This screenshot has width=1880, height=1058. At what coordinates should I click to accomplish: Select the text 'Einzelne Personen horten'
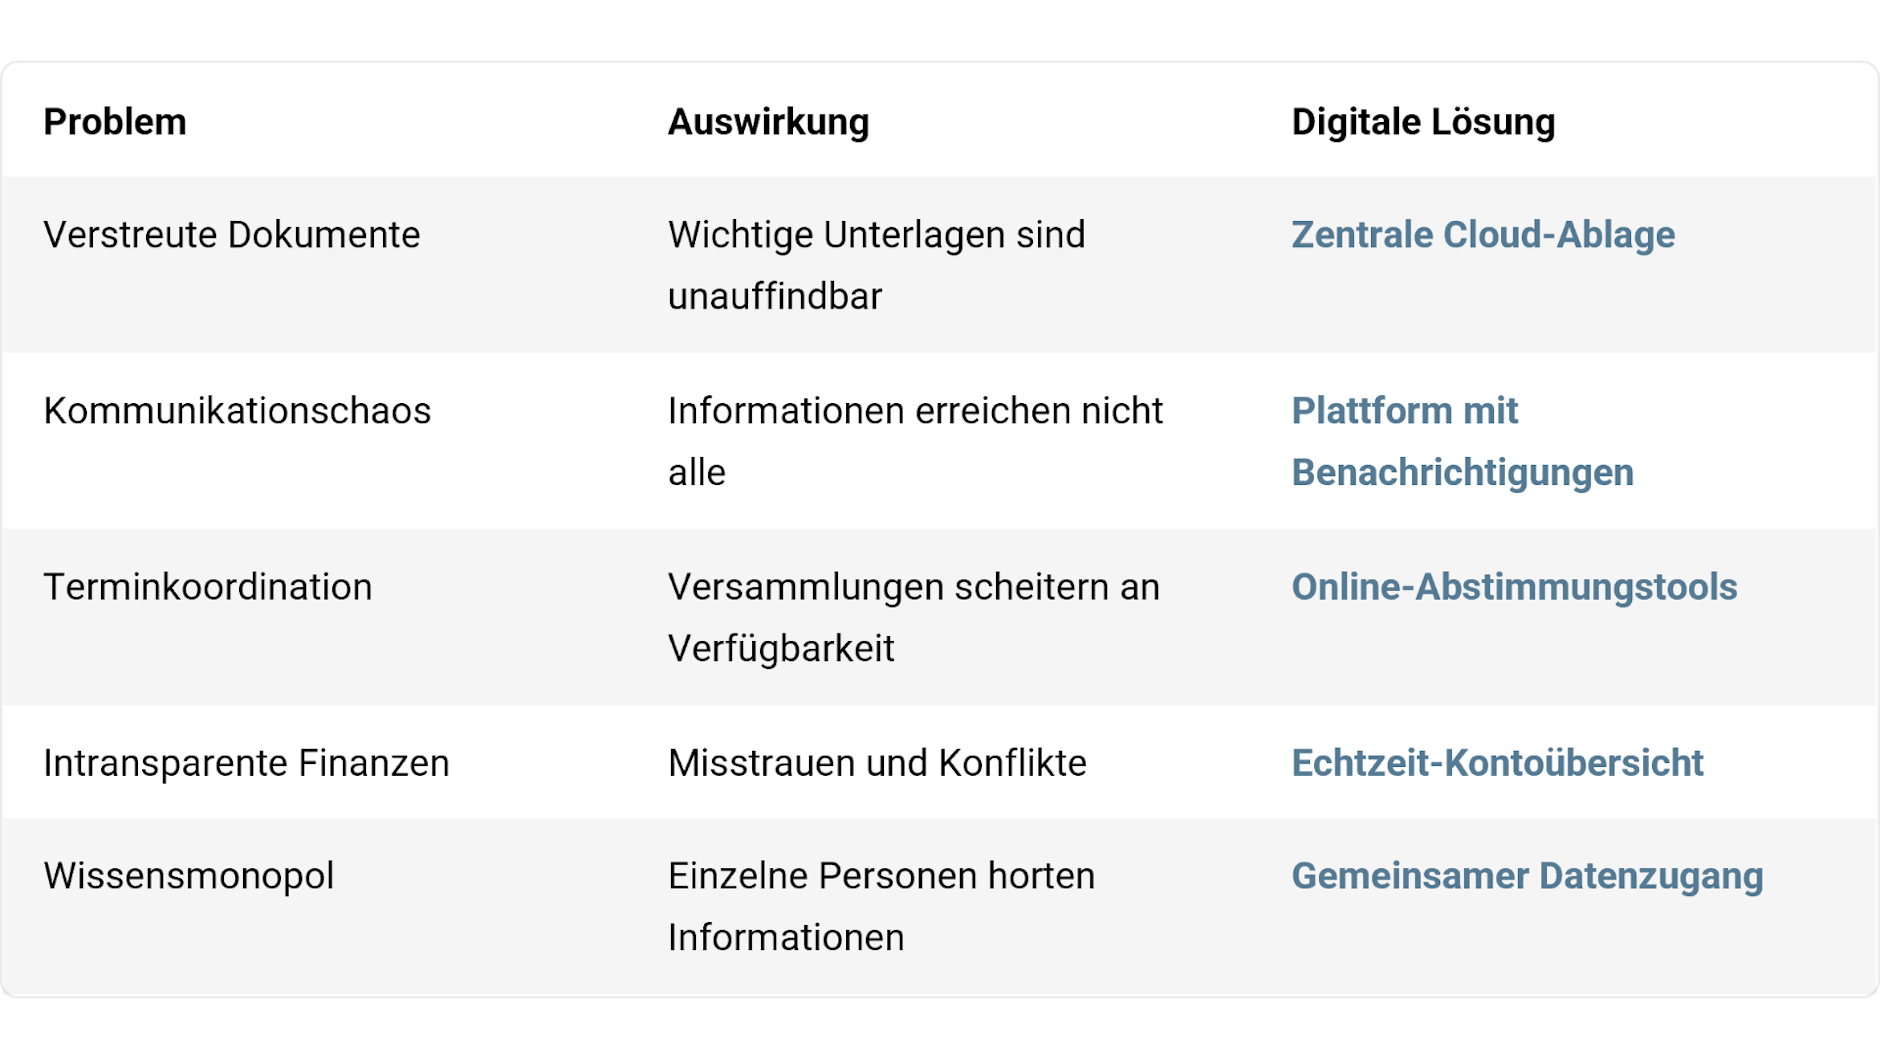click(x=881, y=876)
